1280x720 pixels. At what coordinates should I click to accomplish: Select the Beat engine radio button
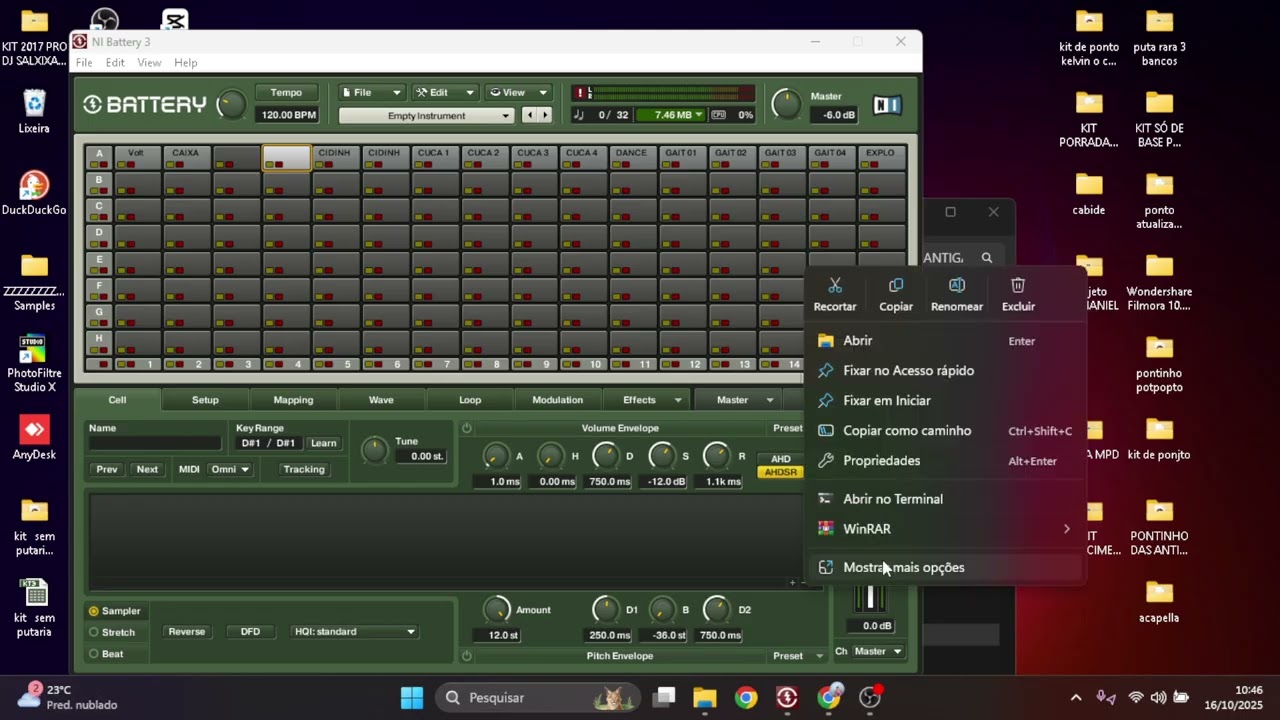tap(94, 654)
